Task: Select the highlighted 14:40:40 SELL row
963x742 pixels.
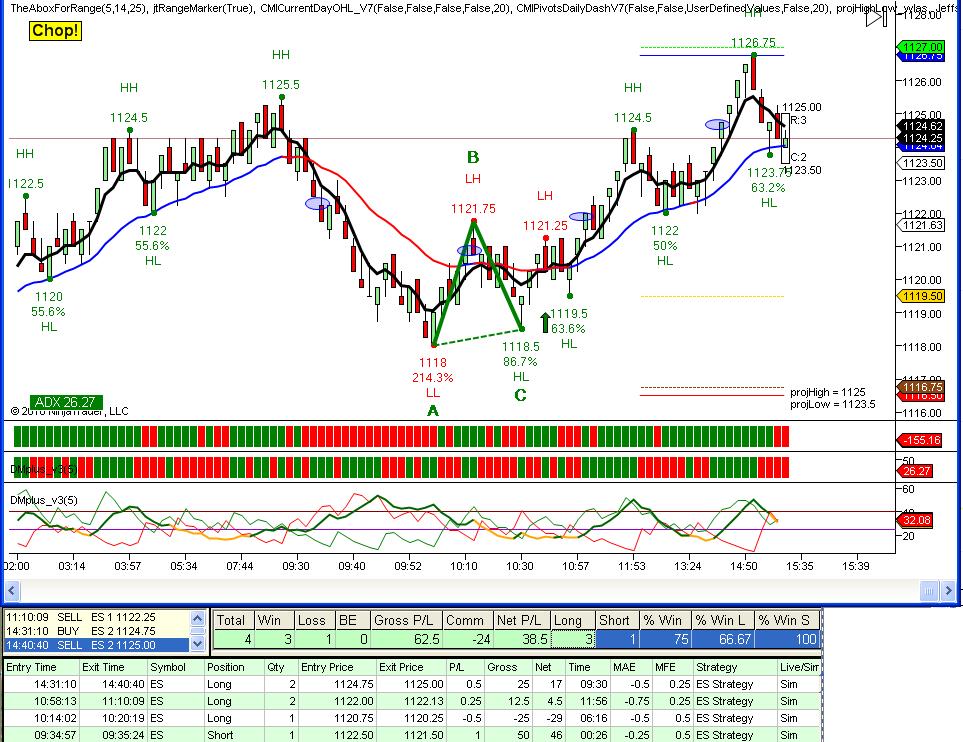Action: (97, 645)
